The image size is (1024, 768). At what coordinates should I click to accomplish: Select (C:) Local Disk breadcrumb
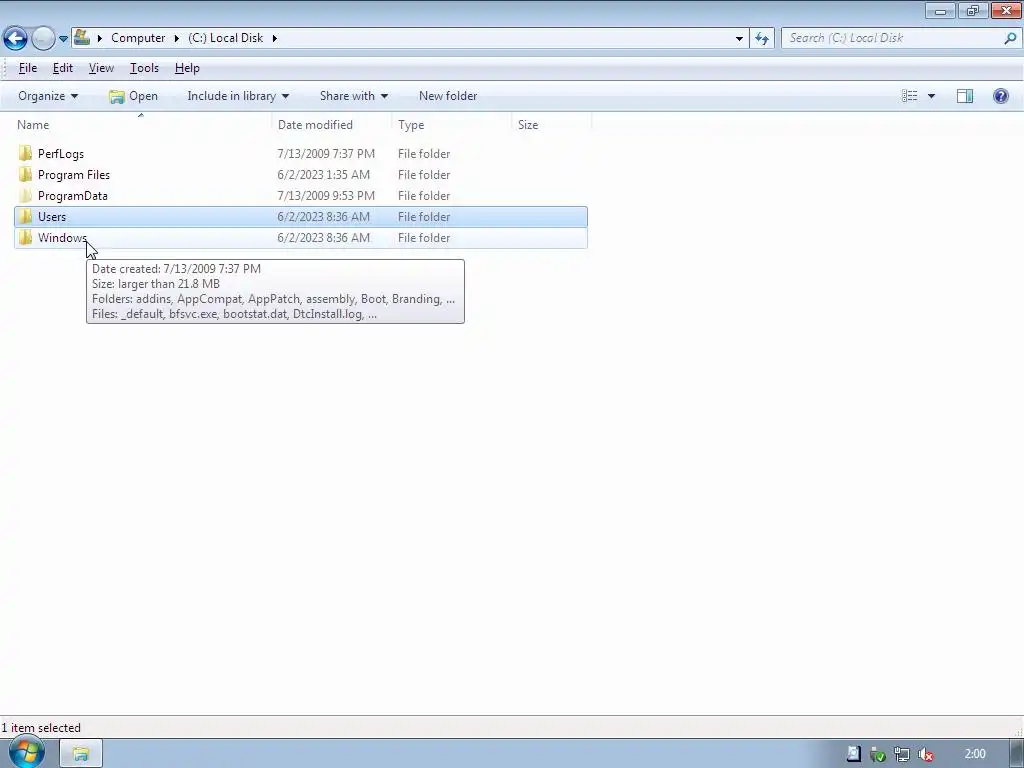[225, 38]
